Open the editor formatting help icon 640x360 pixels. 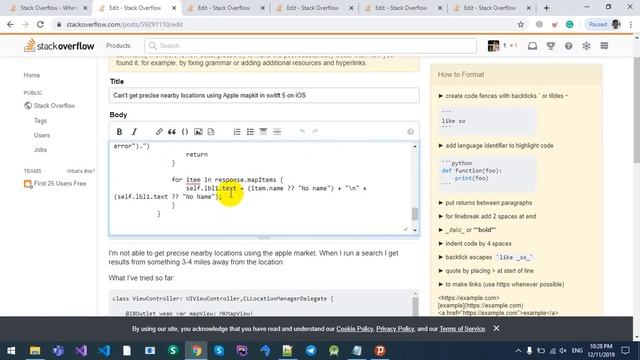tap(410, 131)
